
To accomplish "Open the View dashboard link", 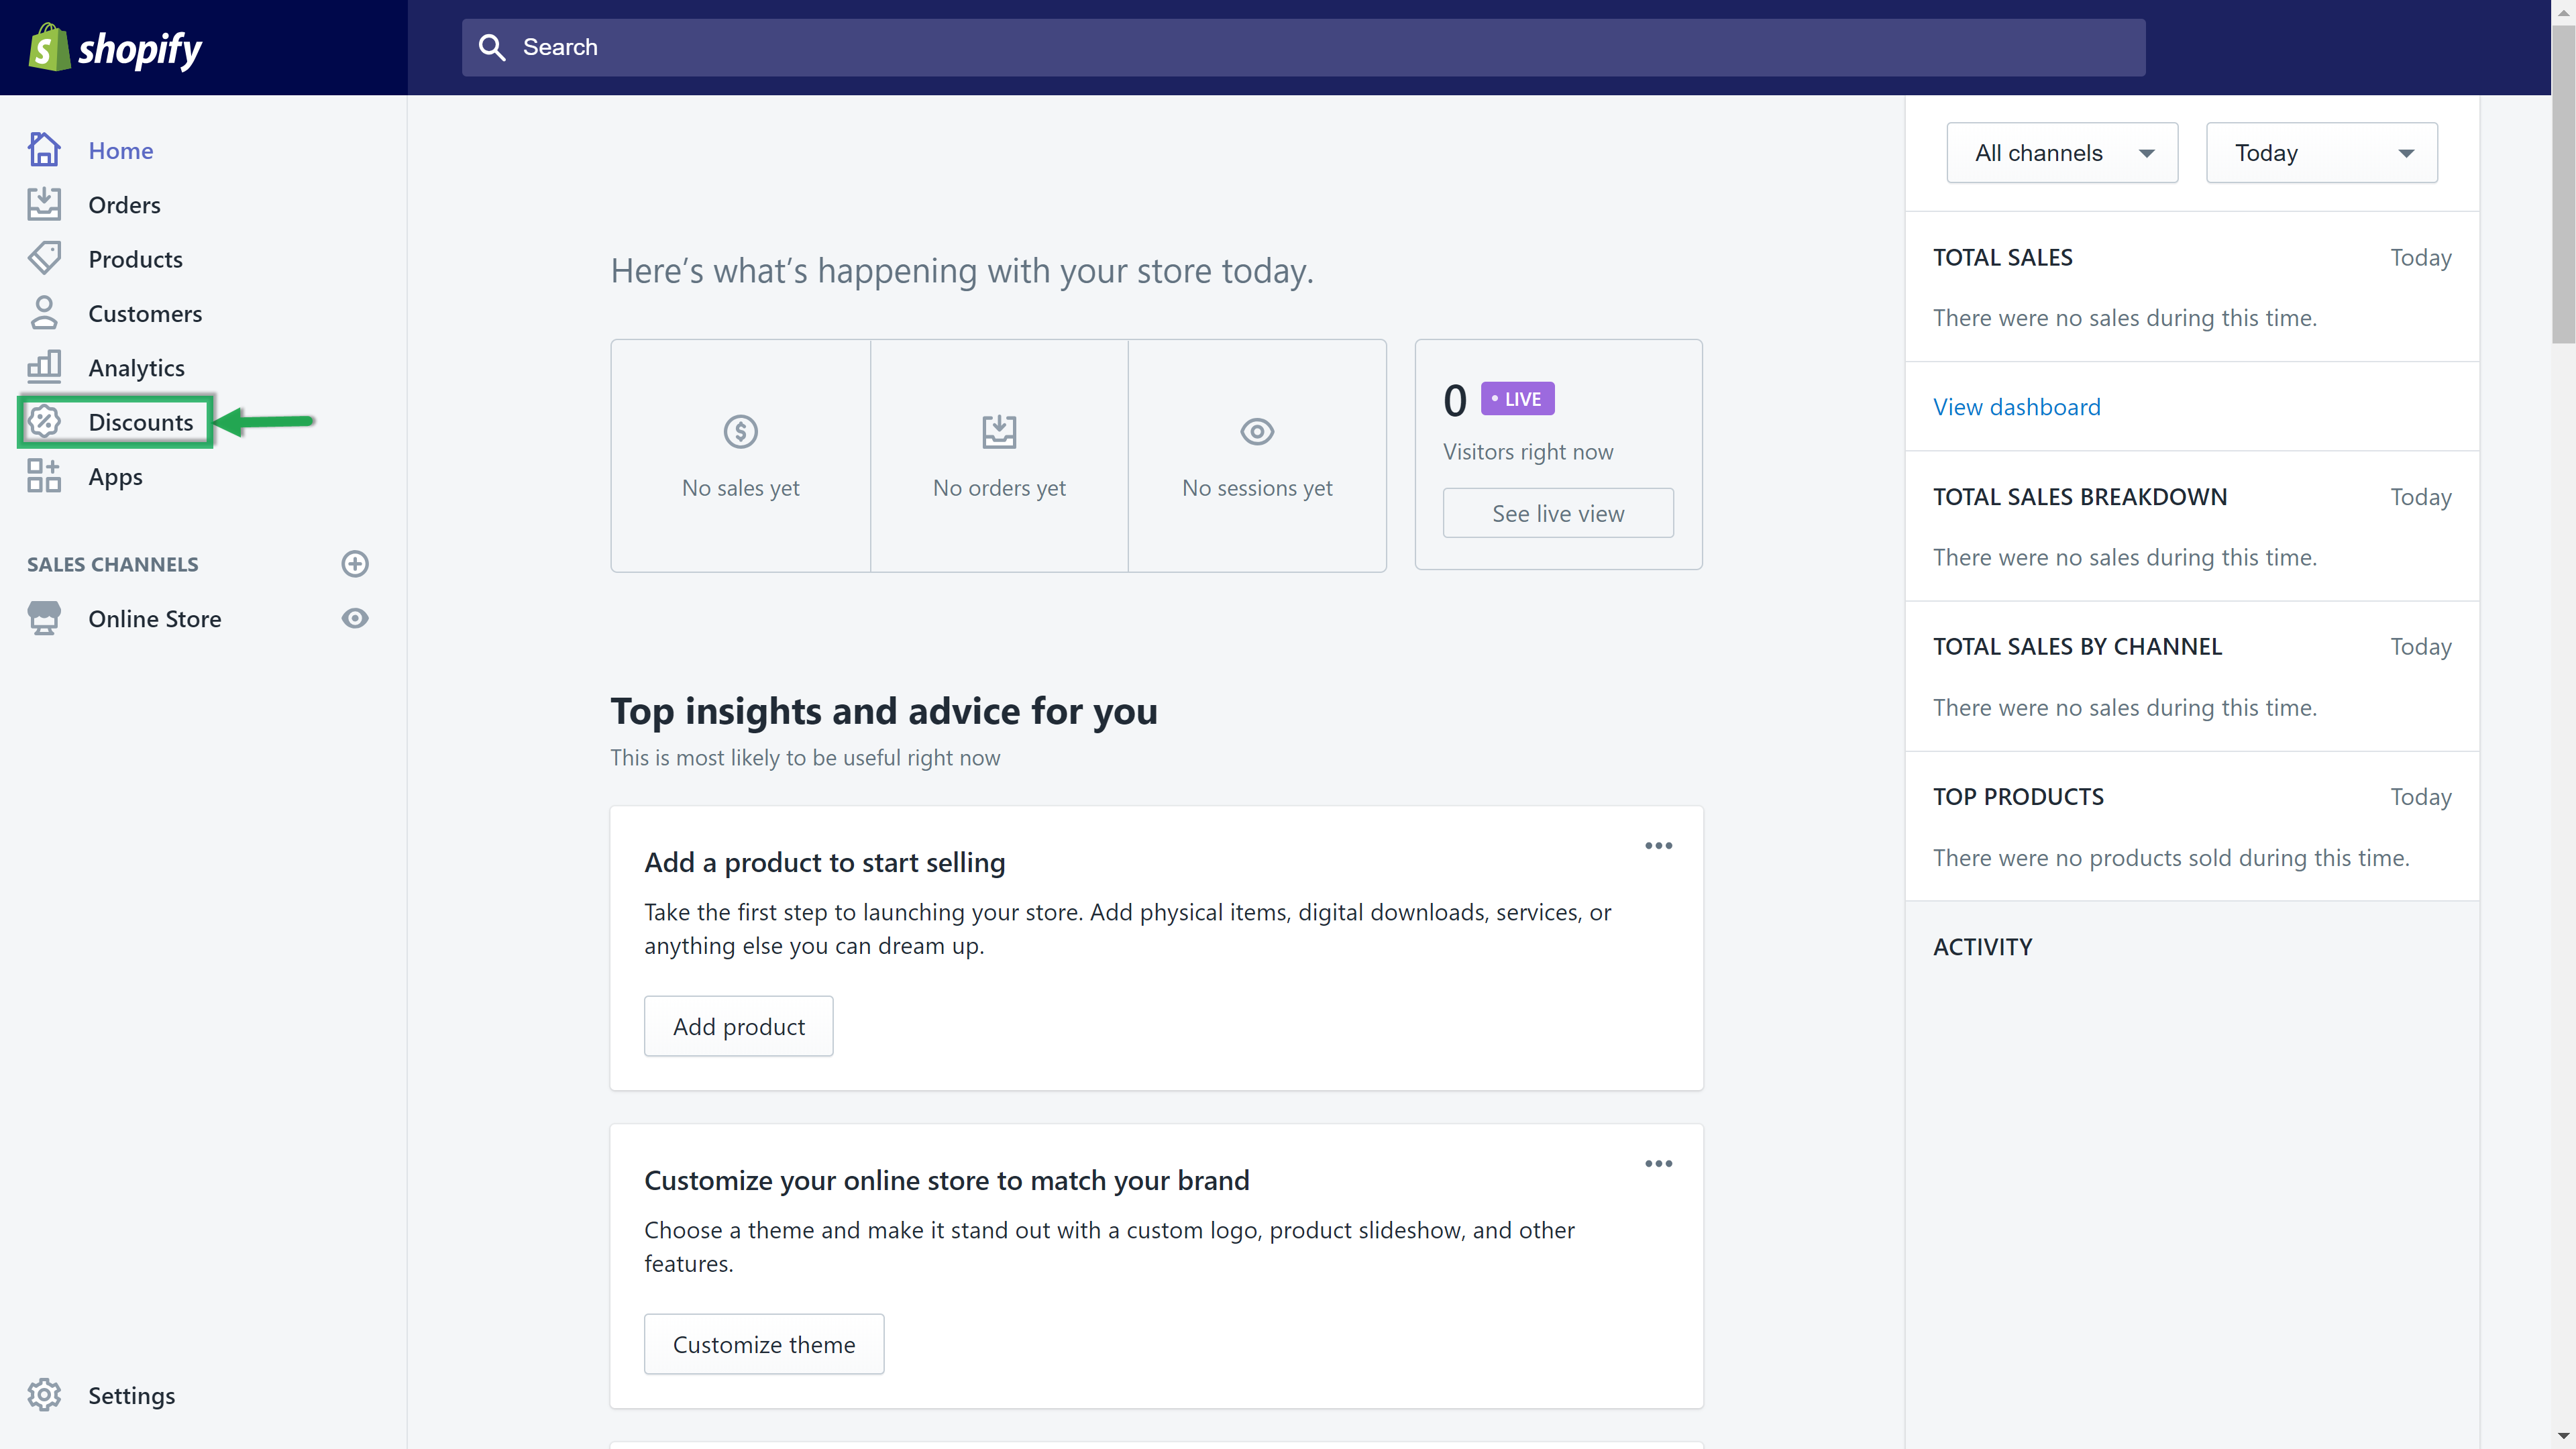I will [x=2016, y=407].
